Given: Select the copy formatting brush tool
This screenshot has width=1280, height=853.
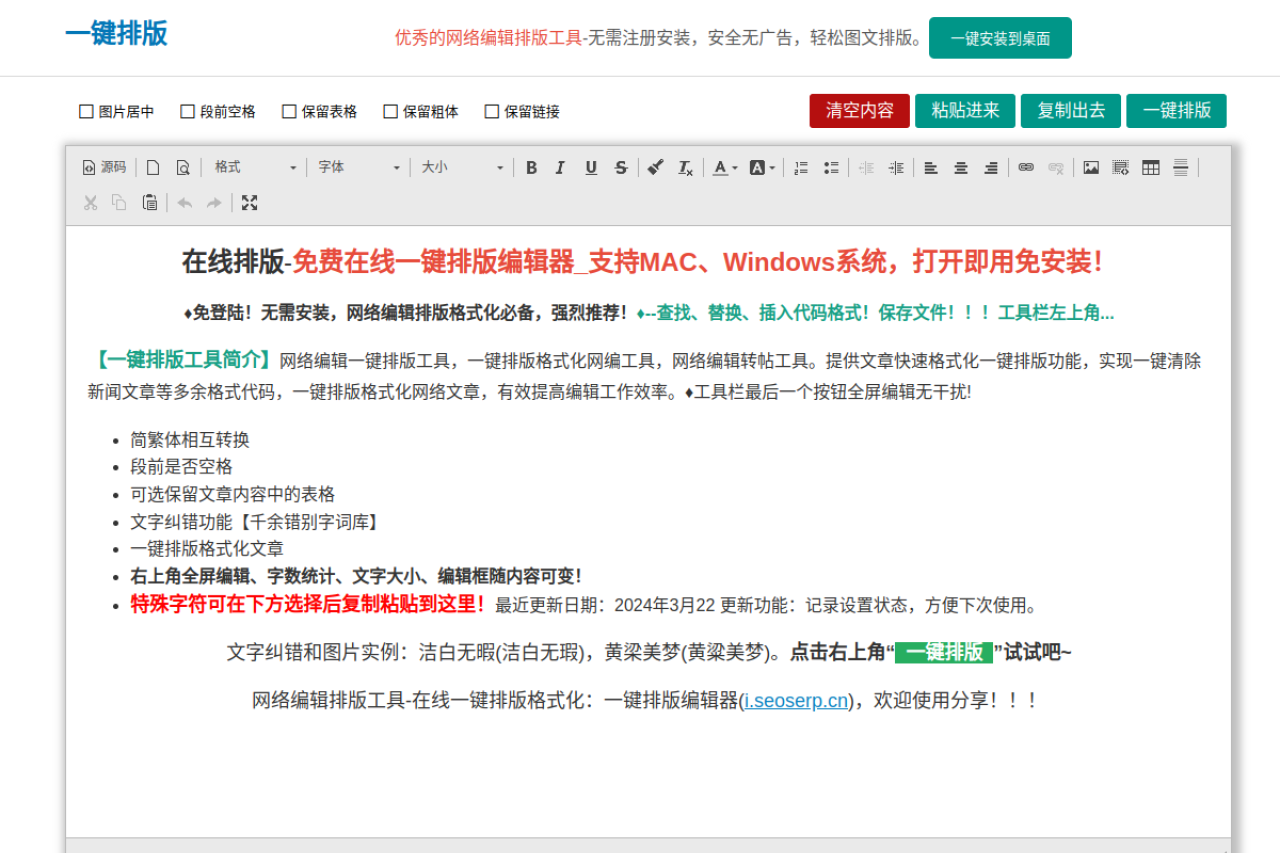Looking at the screenshot, I should point(655,167).
